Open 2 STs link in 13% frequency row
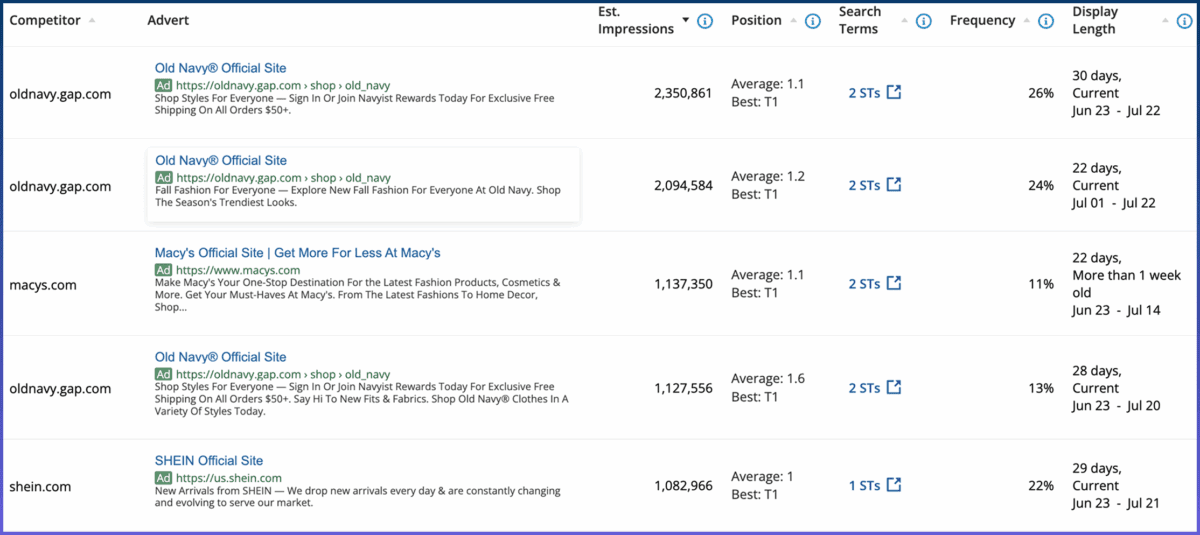This screenshot has width=1200, height=535. click(x=864, y=387)
